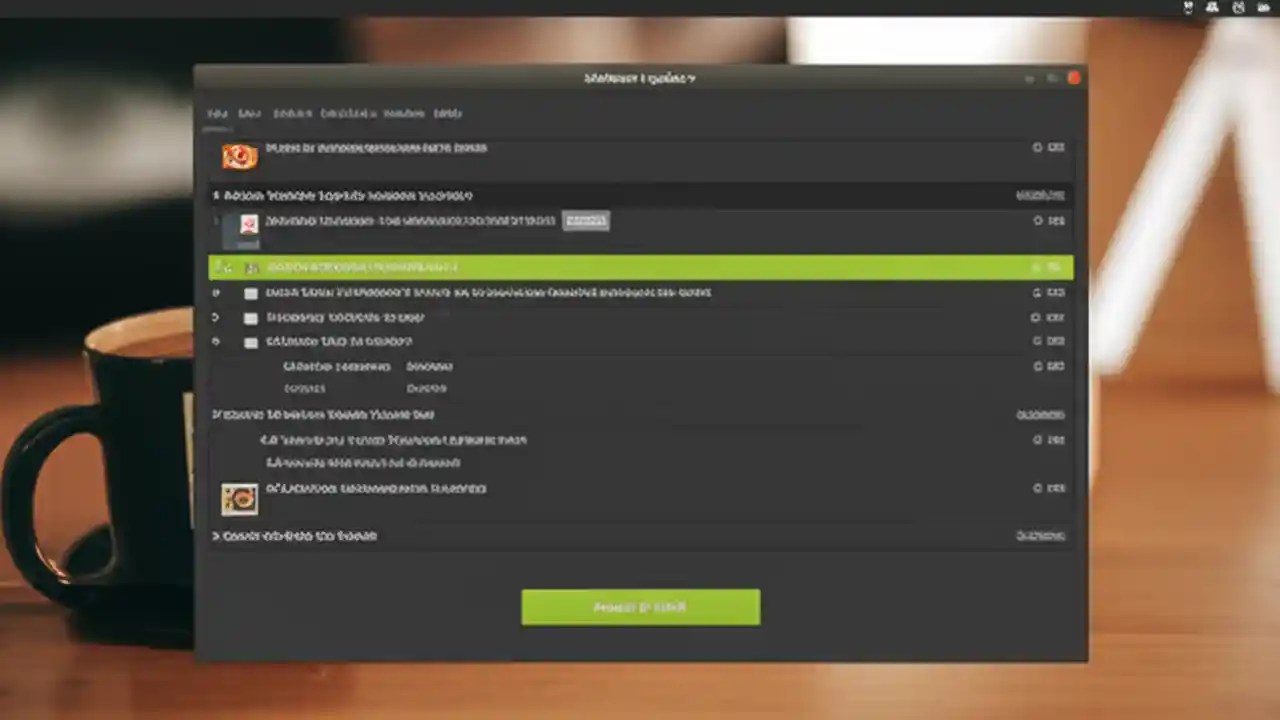Click the notification icon in the top-right system tray
The height and width of the screenshot is (720, 1280).
(1188, 8)
